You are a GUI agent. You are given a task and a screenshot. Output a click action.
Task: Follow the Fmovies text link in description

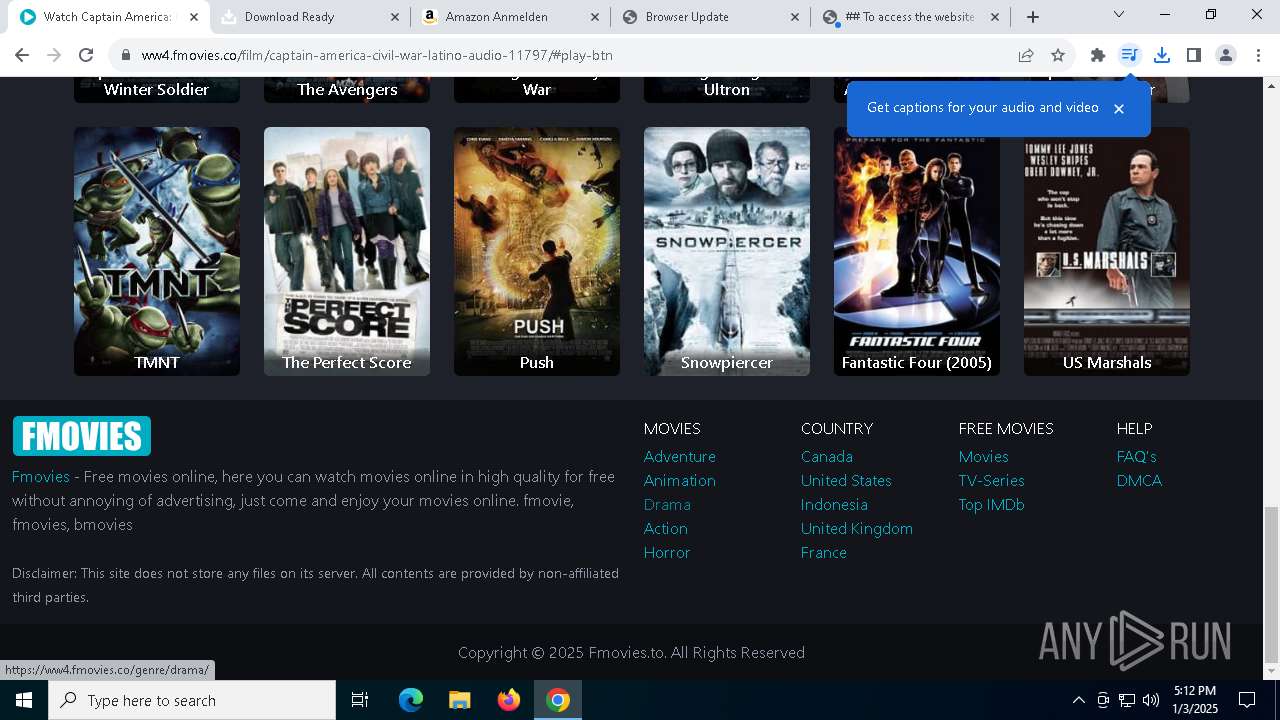coord(41,476)
